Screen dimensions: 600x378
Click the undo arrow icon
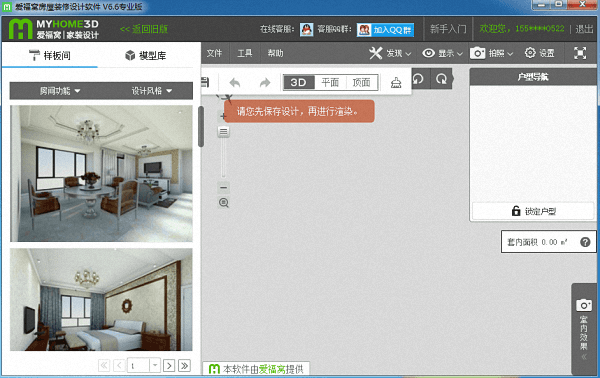point(235,82)
